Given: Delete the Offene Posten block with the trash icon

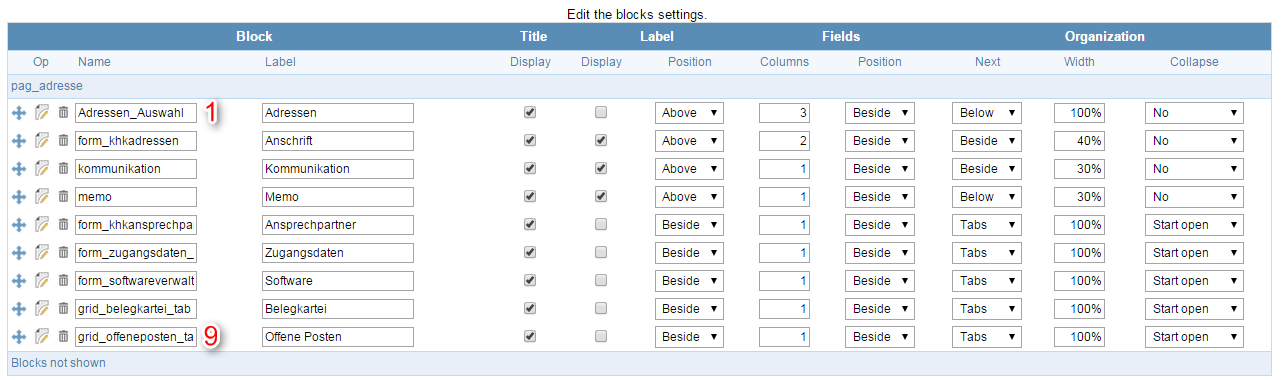Looking at the screenshot, I should [x=63, y=337].
